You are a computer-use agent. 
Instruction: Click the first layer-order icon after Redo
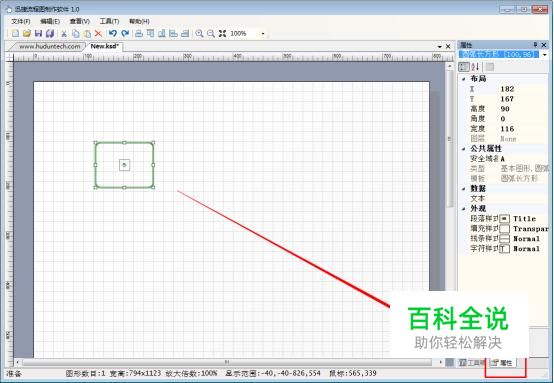pos(139,34)
